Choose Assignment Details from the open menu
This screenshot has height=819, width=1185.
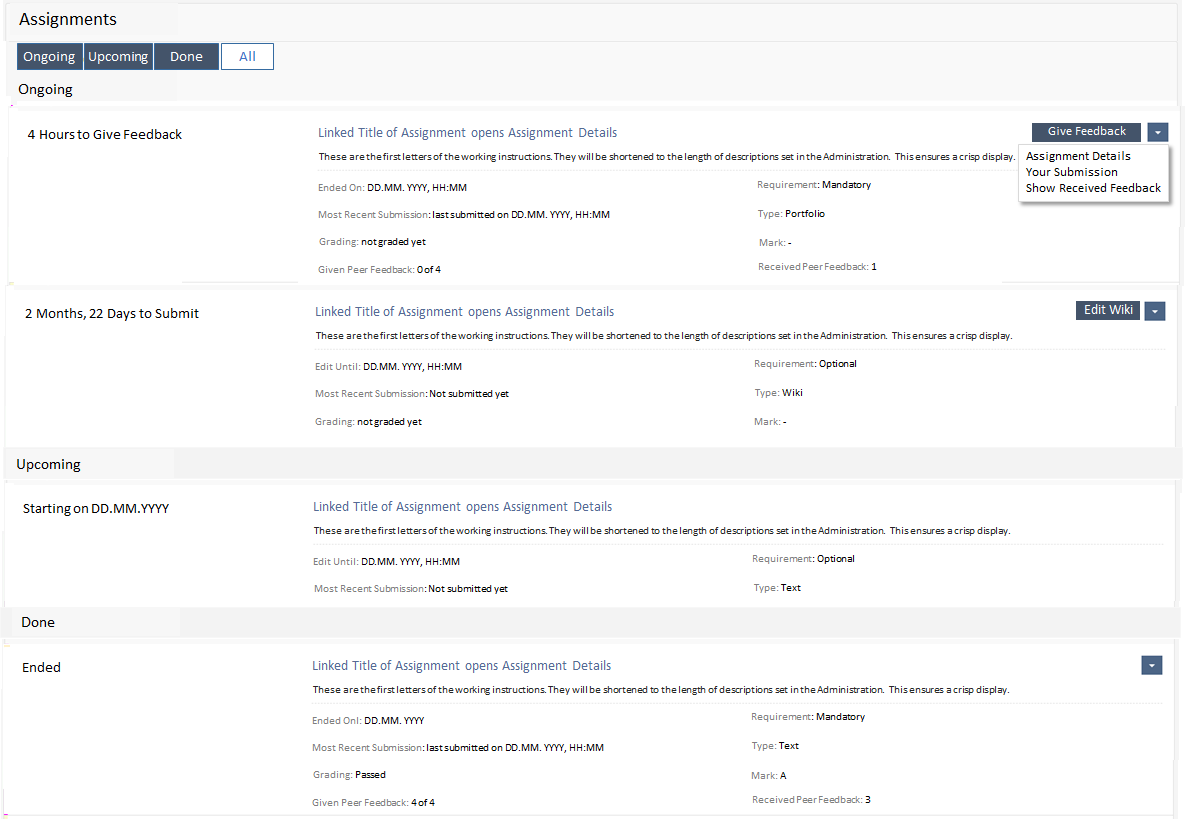(x=1078, y=156)
